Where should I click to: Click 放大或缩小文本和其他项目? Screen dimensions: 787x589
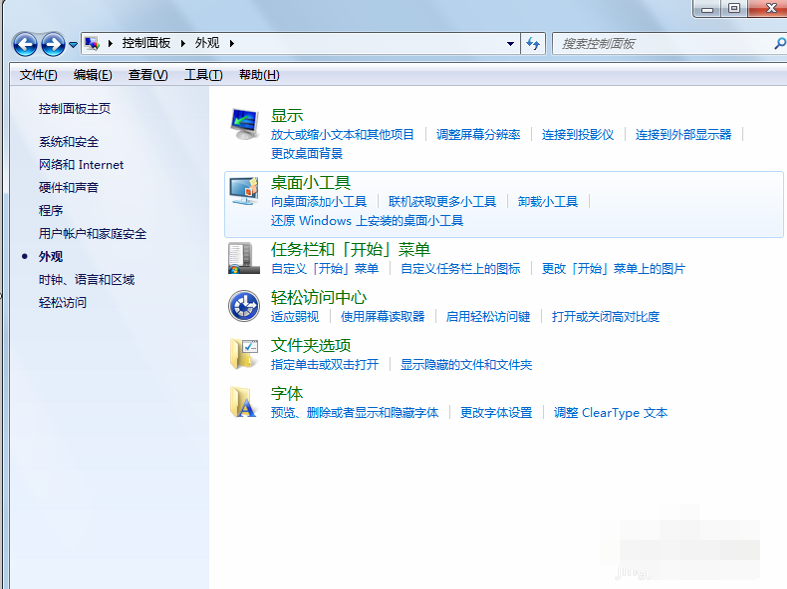point(342,134)
